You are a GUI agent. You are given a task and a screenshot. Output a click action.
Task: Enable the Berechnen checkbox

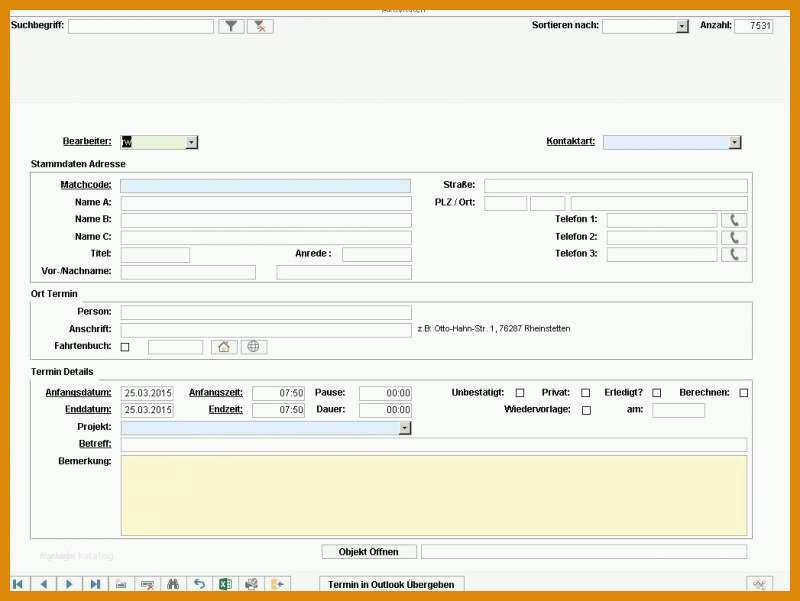[744, 393]
